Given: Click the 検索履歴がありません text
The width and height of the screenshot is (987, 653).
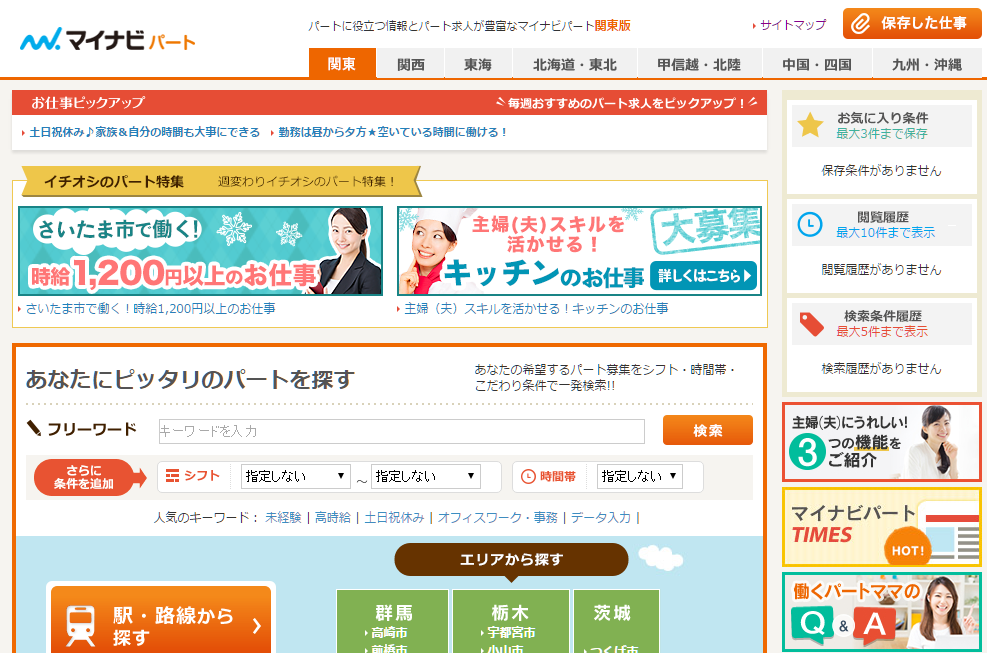Looking at the screenshot, I should [x=881, y=368].
